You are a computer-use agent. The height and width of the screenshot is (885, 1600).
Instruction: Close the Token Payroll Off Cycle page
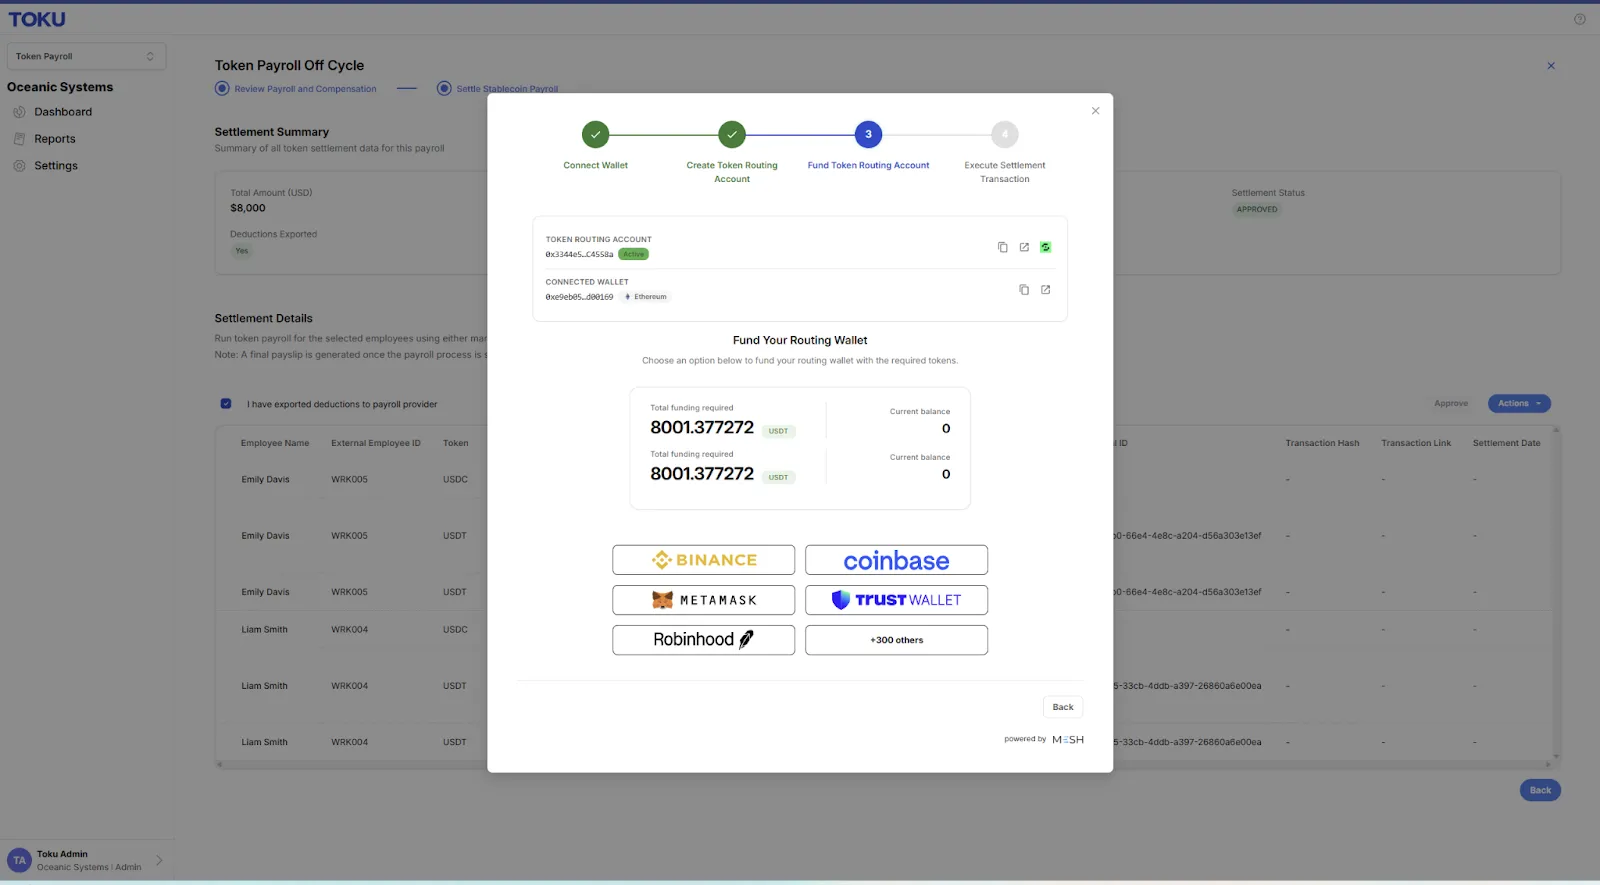[x=1551, y=66]
